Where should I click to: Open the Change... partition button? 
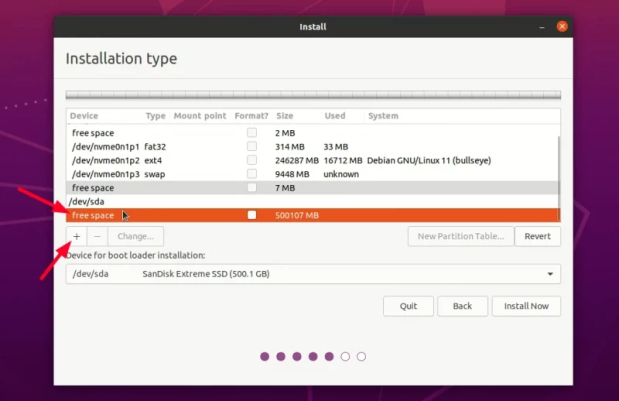click(135, 237)
